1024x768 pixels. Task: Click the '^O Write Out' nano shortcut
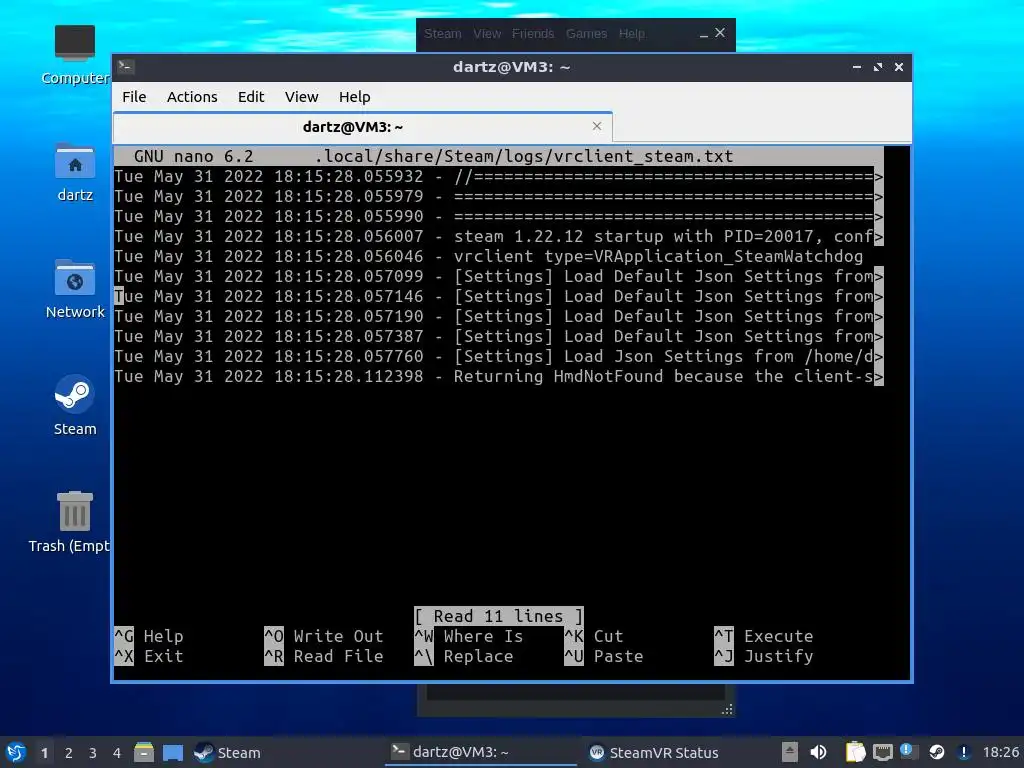324,636
